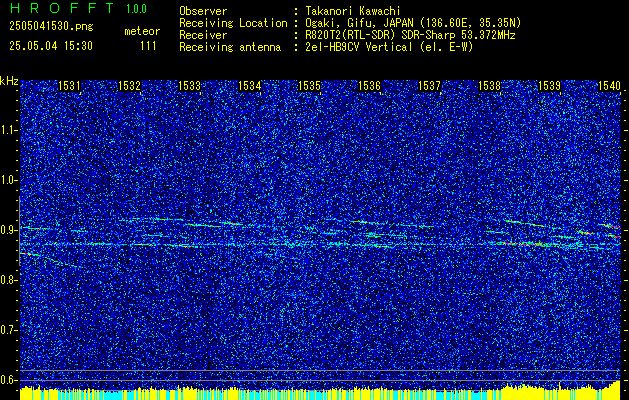
Task: Click the meteor label
Action: click(x=142, y=31)
